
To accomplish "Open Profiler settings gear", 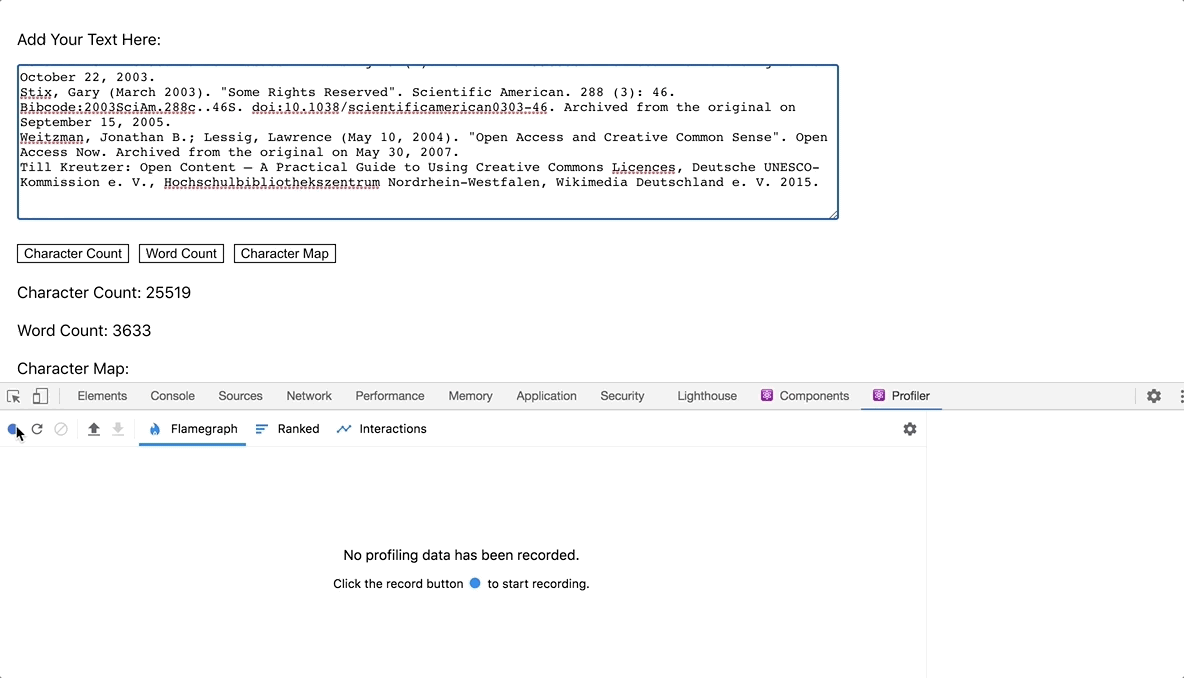I will [910, 429].
